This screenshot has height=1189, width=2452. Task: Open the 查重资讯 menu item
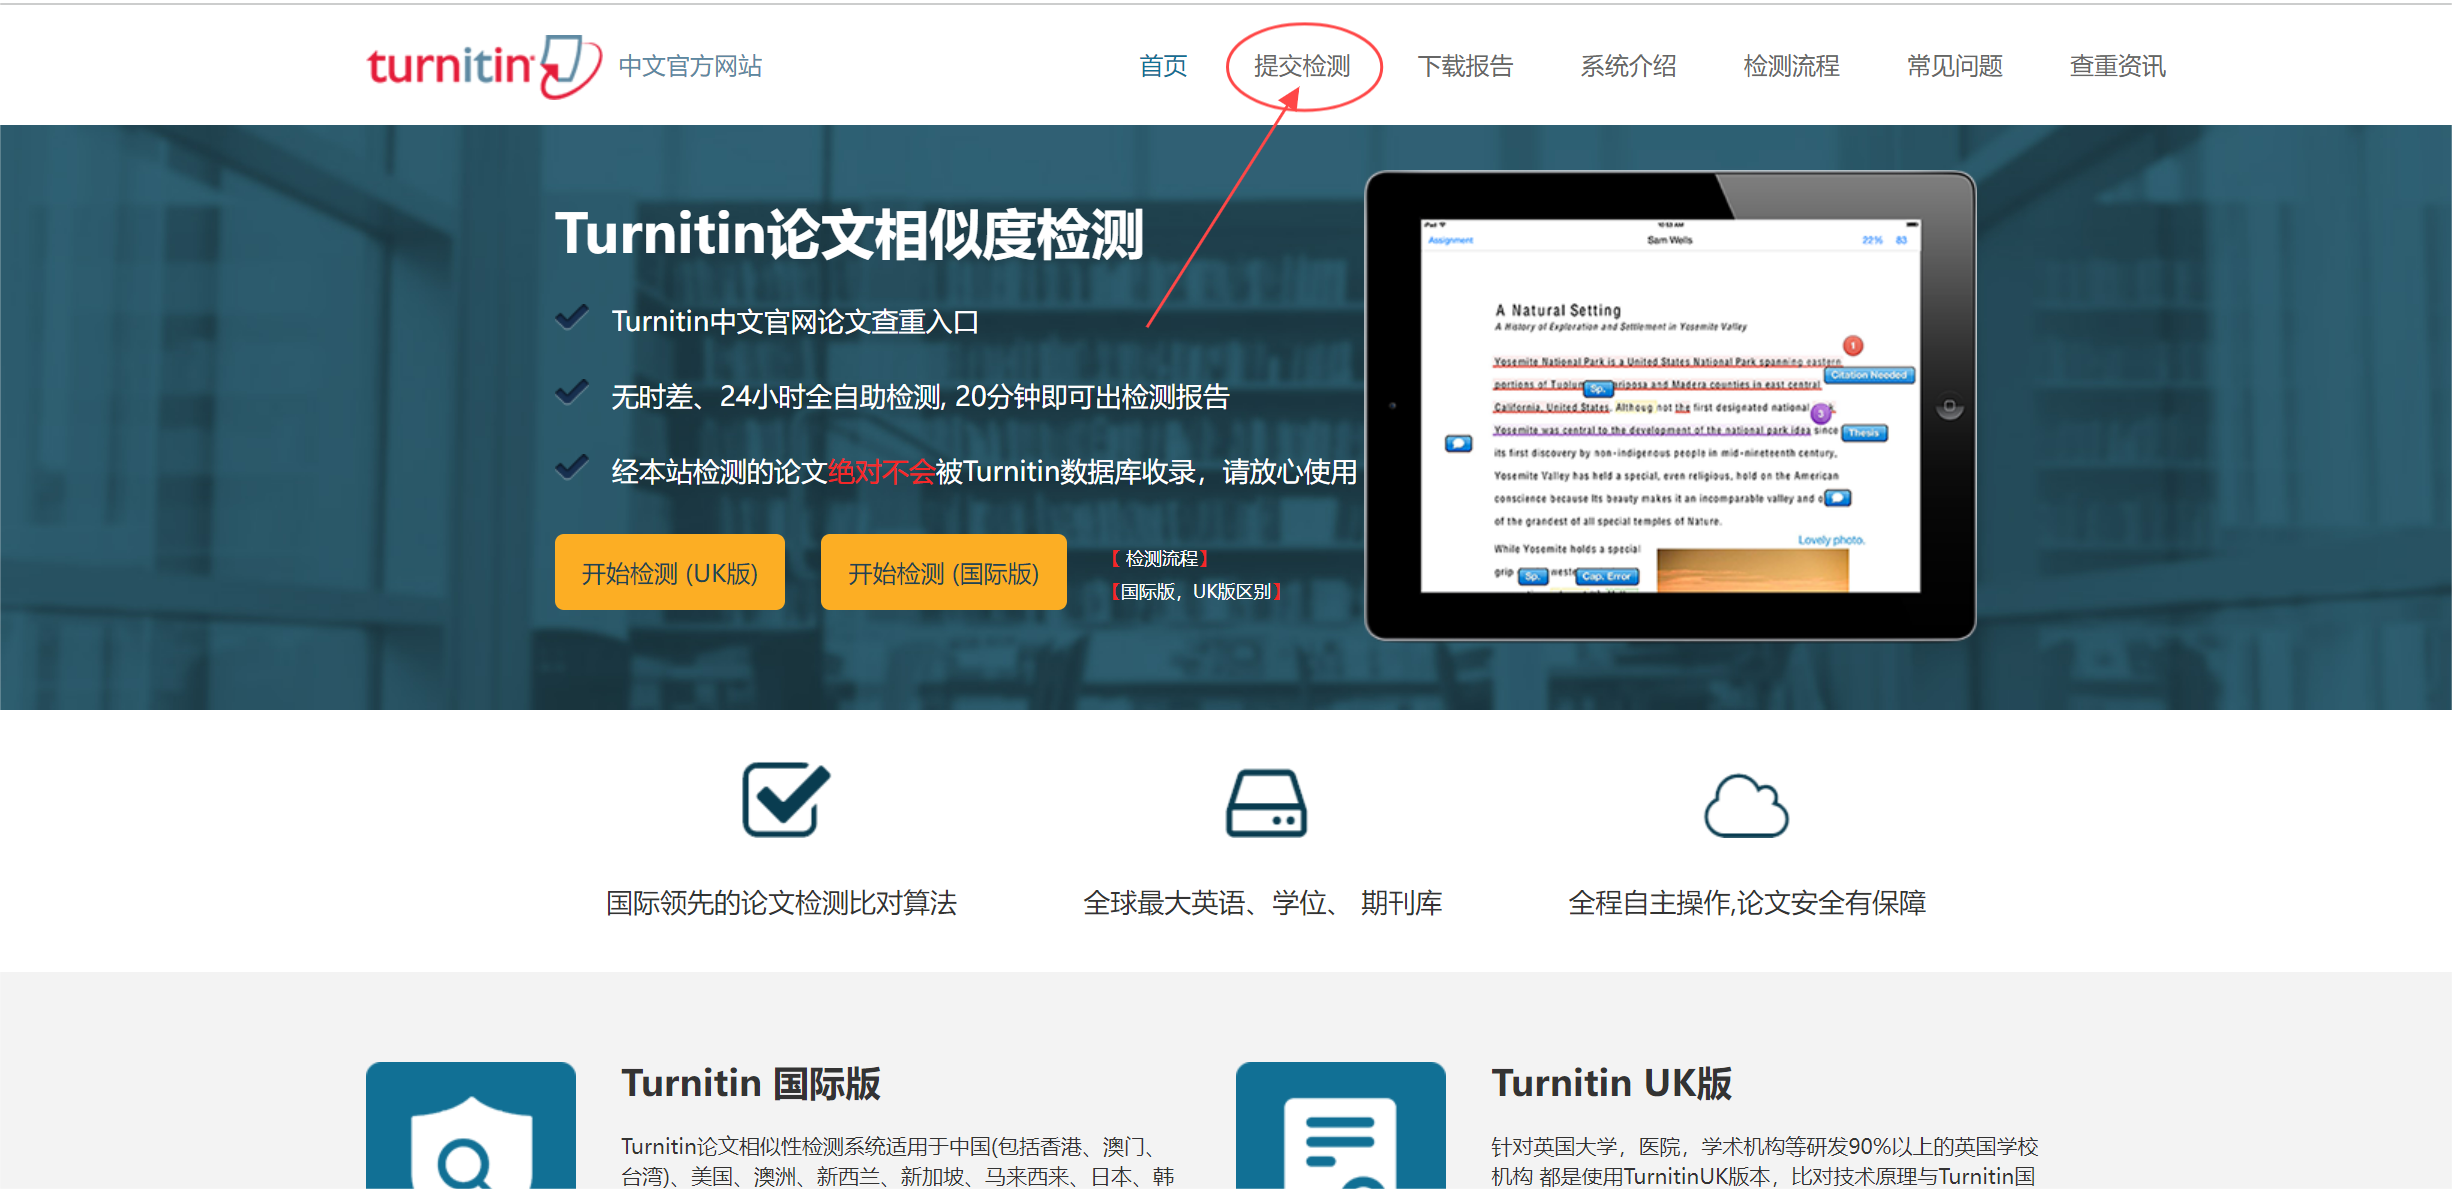click(x=2117, y=66)
